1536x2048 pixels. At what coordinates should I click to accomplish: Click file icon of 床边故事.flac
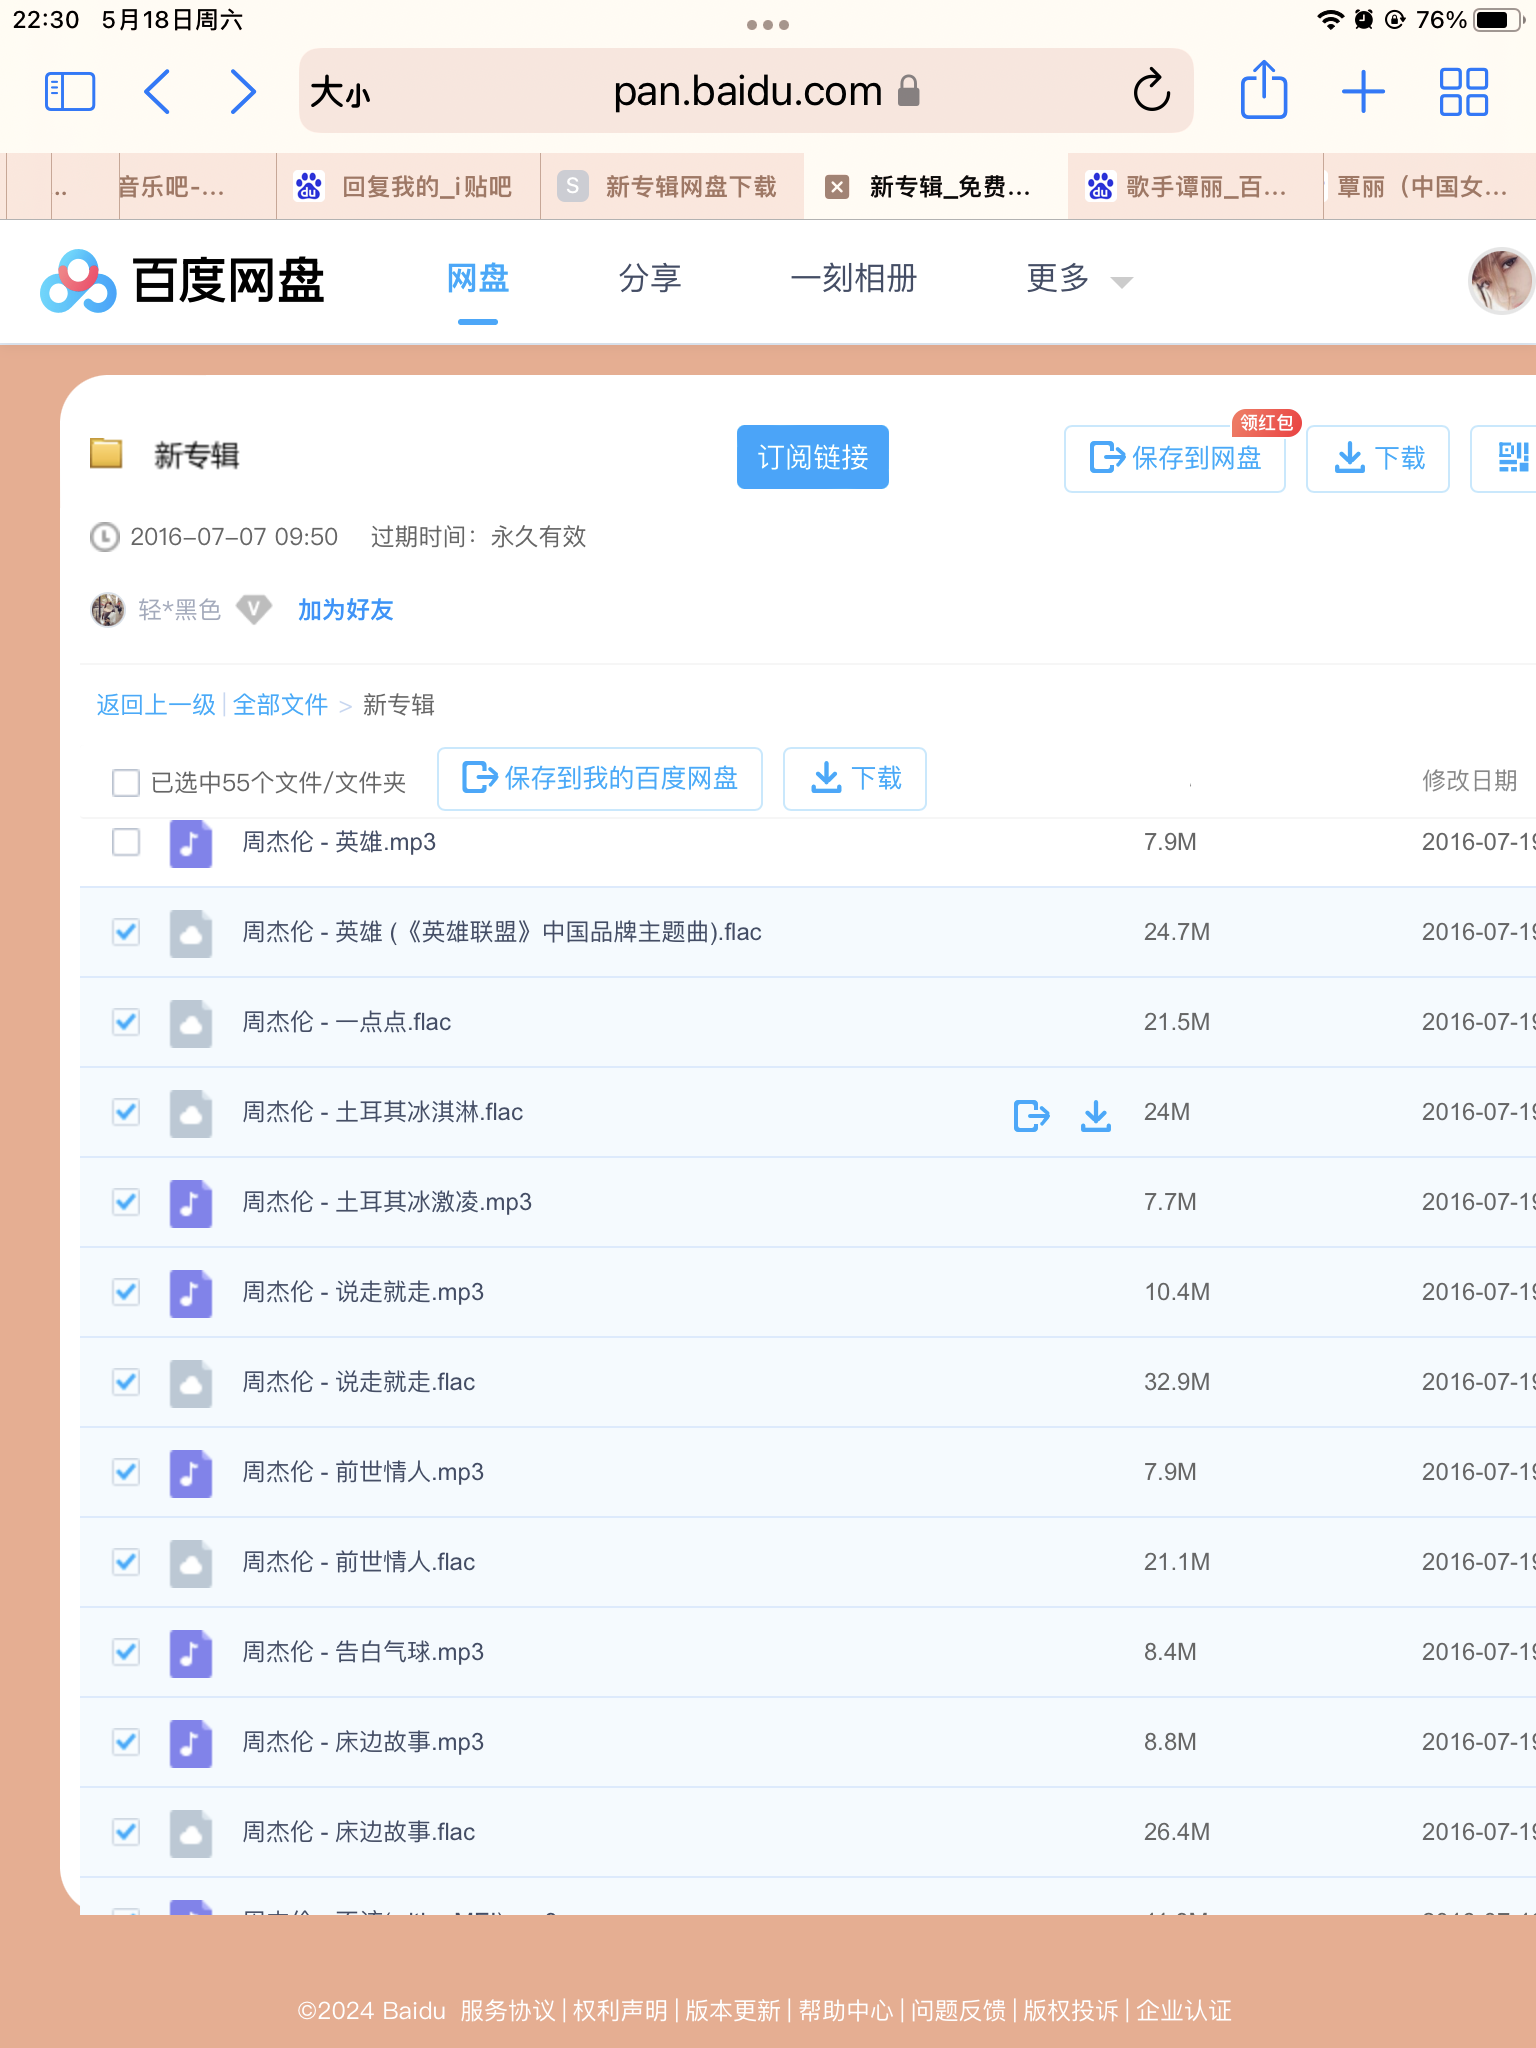(190, 1833)
